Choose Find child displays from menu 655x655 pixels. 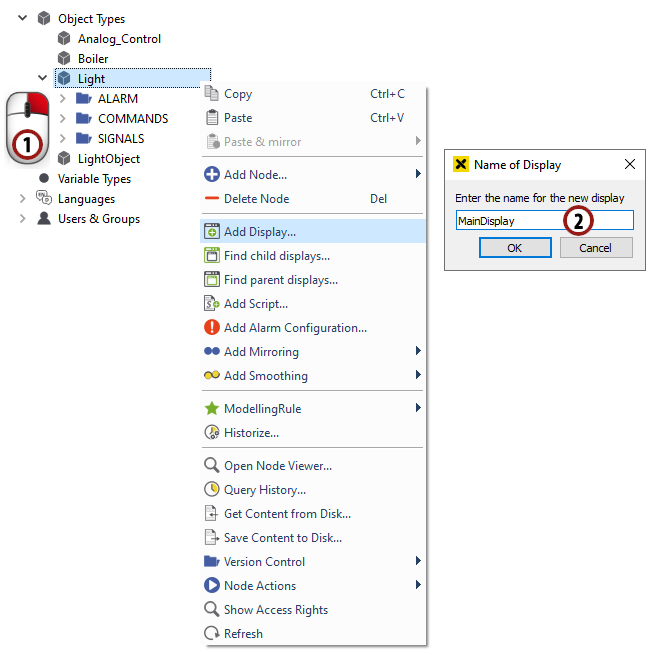pos(276,256)
